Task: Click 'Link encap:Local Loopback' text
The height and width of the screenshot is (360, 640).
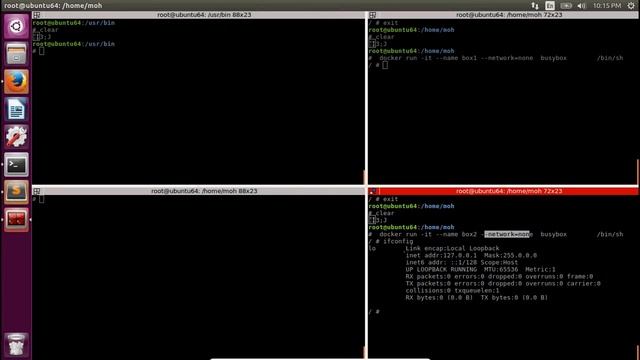Action: tap(452, 248)
